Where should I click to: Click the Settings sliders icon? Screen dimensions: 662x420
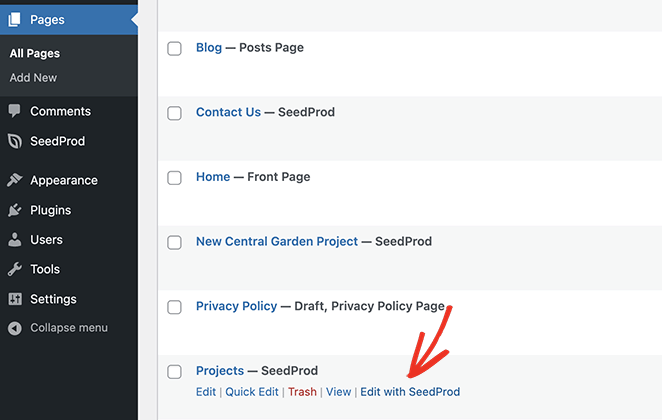pos(14,299)
